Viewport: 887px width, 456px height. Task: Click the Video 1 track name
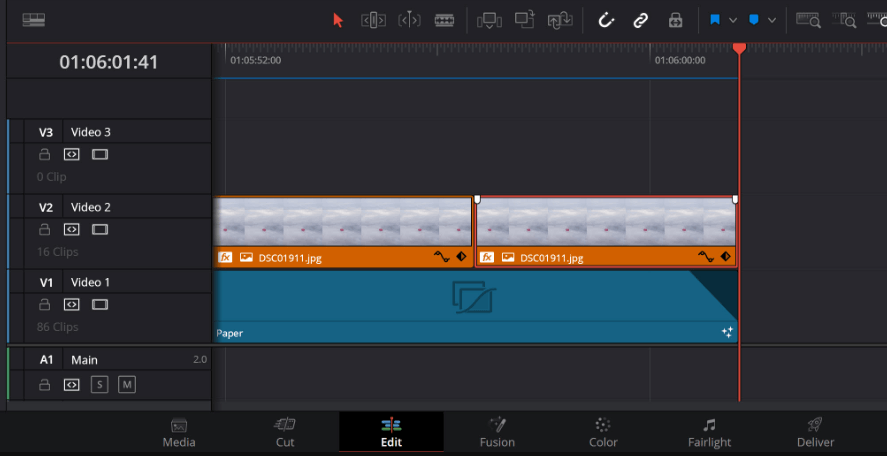[x=91, y=282]
